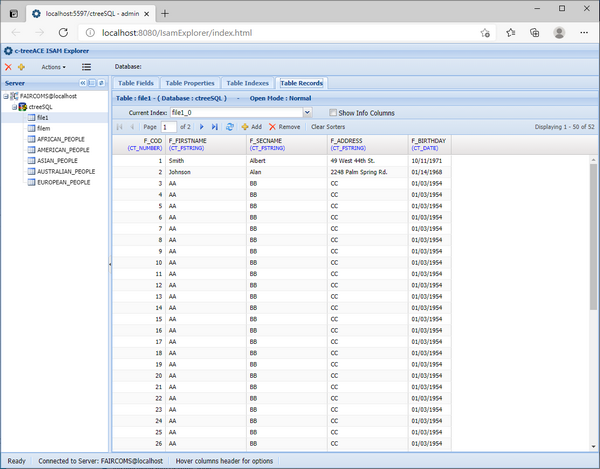
Task: Collapse the ctreeSQL database tree node
Action: 15,107
